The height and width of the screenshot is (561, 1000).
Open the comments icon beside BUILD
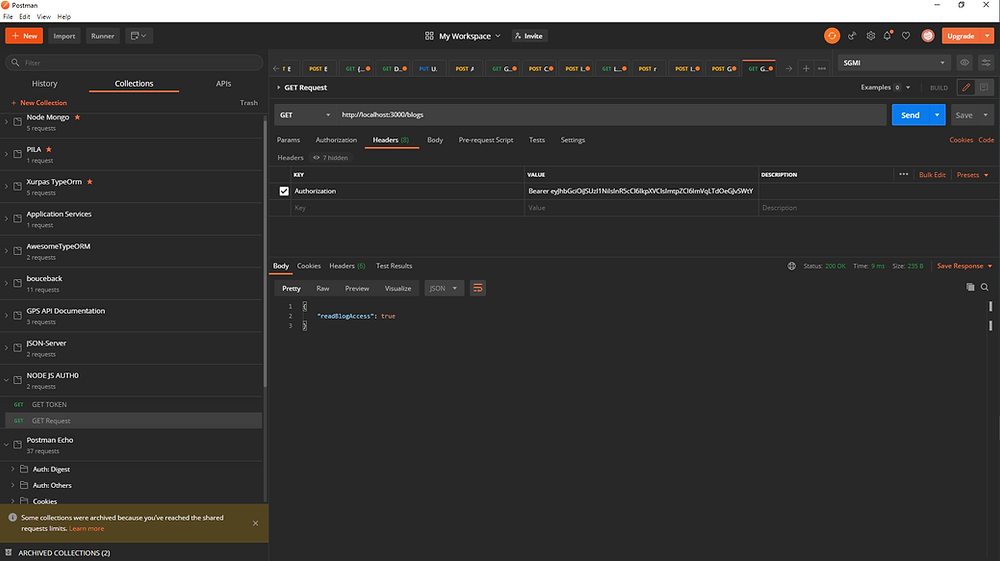[984, 87]
